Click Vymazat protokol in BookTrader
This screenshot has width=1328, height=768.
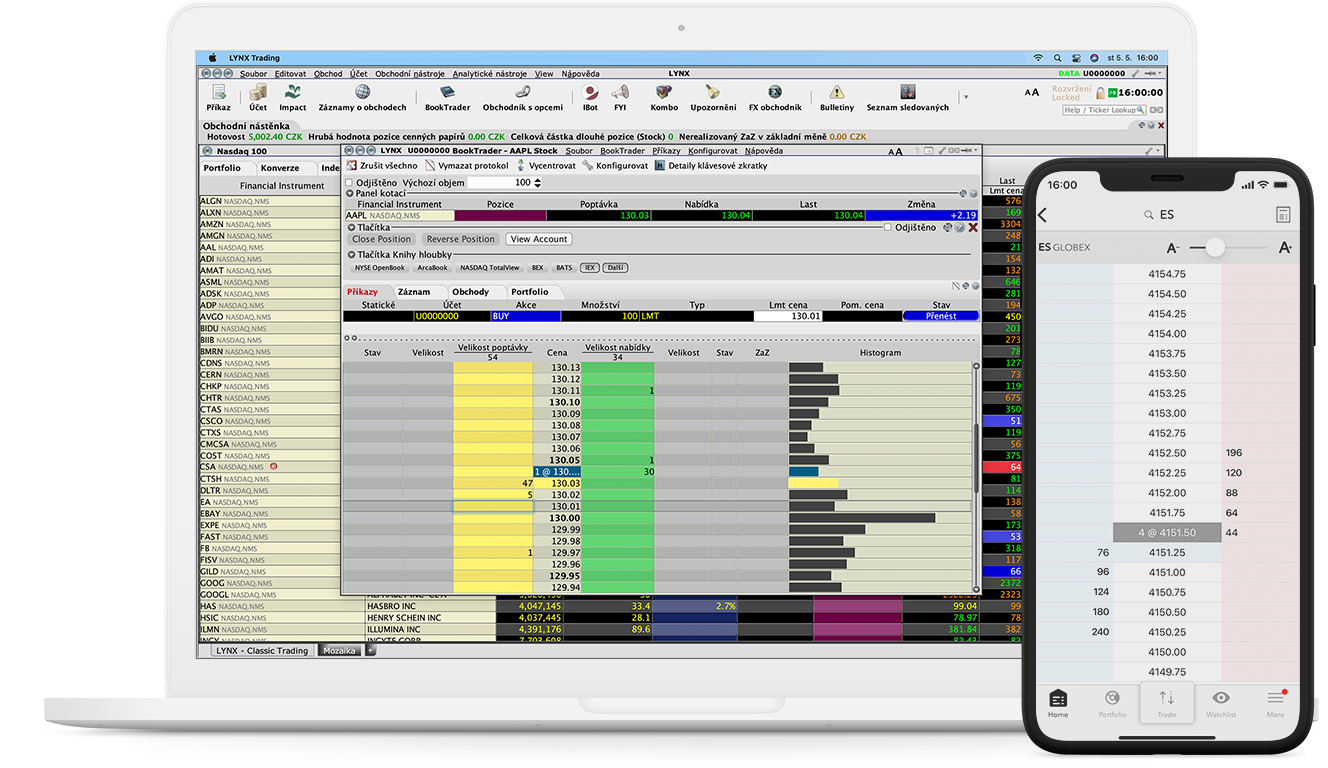point(467,165)
